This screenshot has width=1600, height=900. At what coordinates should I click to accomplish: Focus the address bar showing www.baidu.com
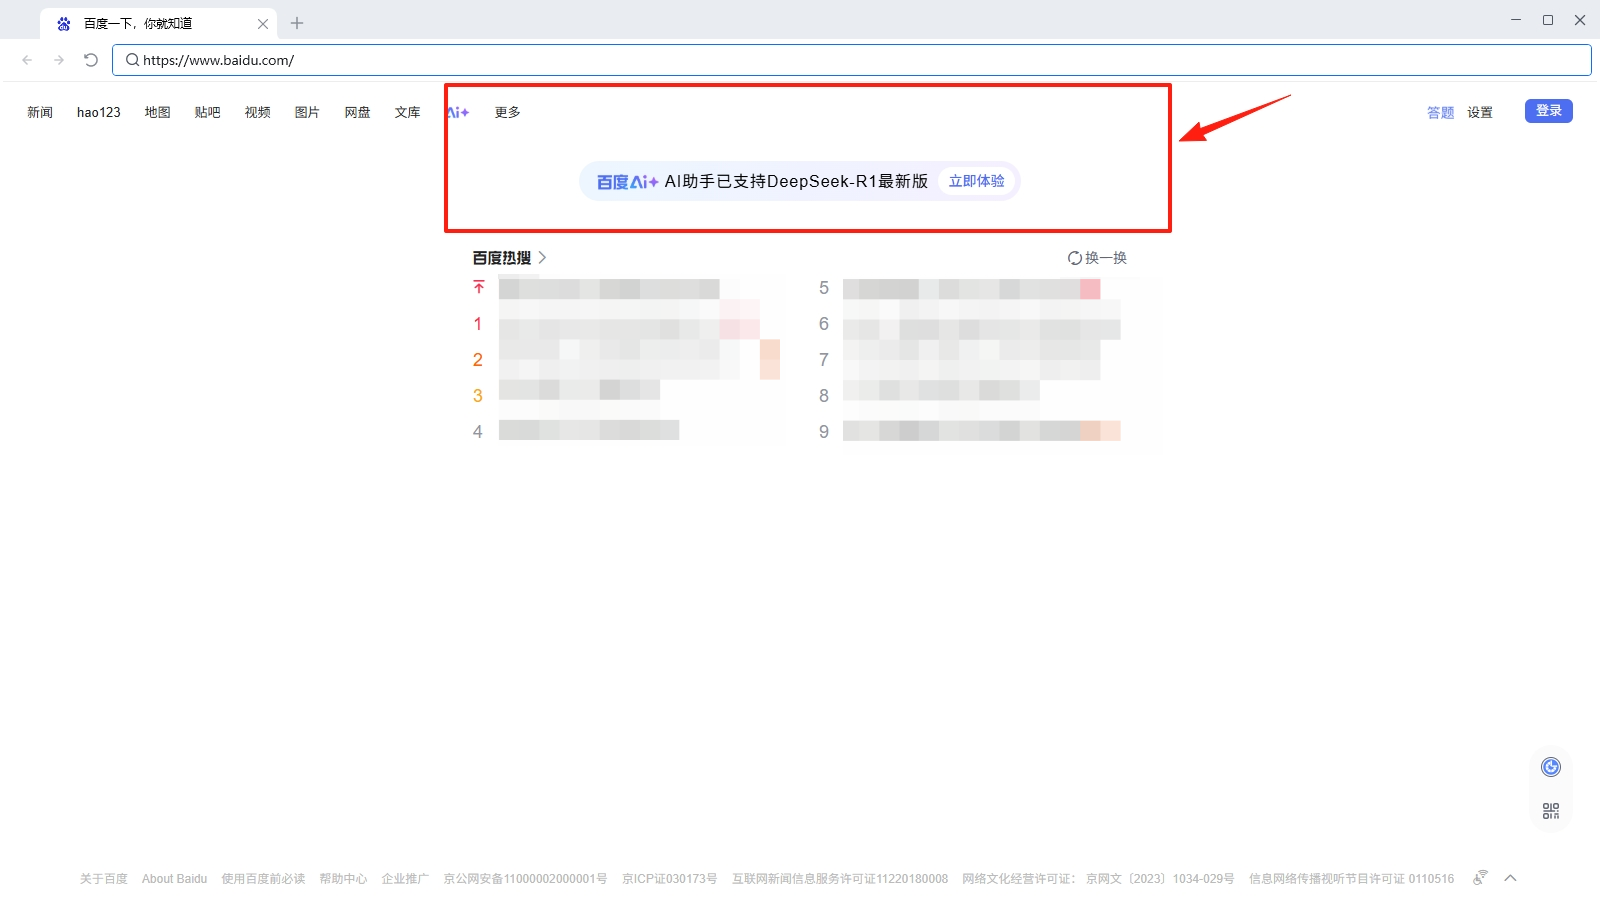pos(851,60)
